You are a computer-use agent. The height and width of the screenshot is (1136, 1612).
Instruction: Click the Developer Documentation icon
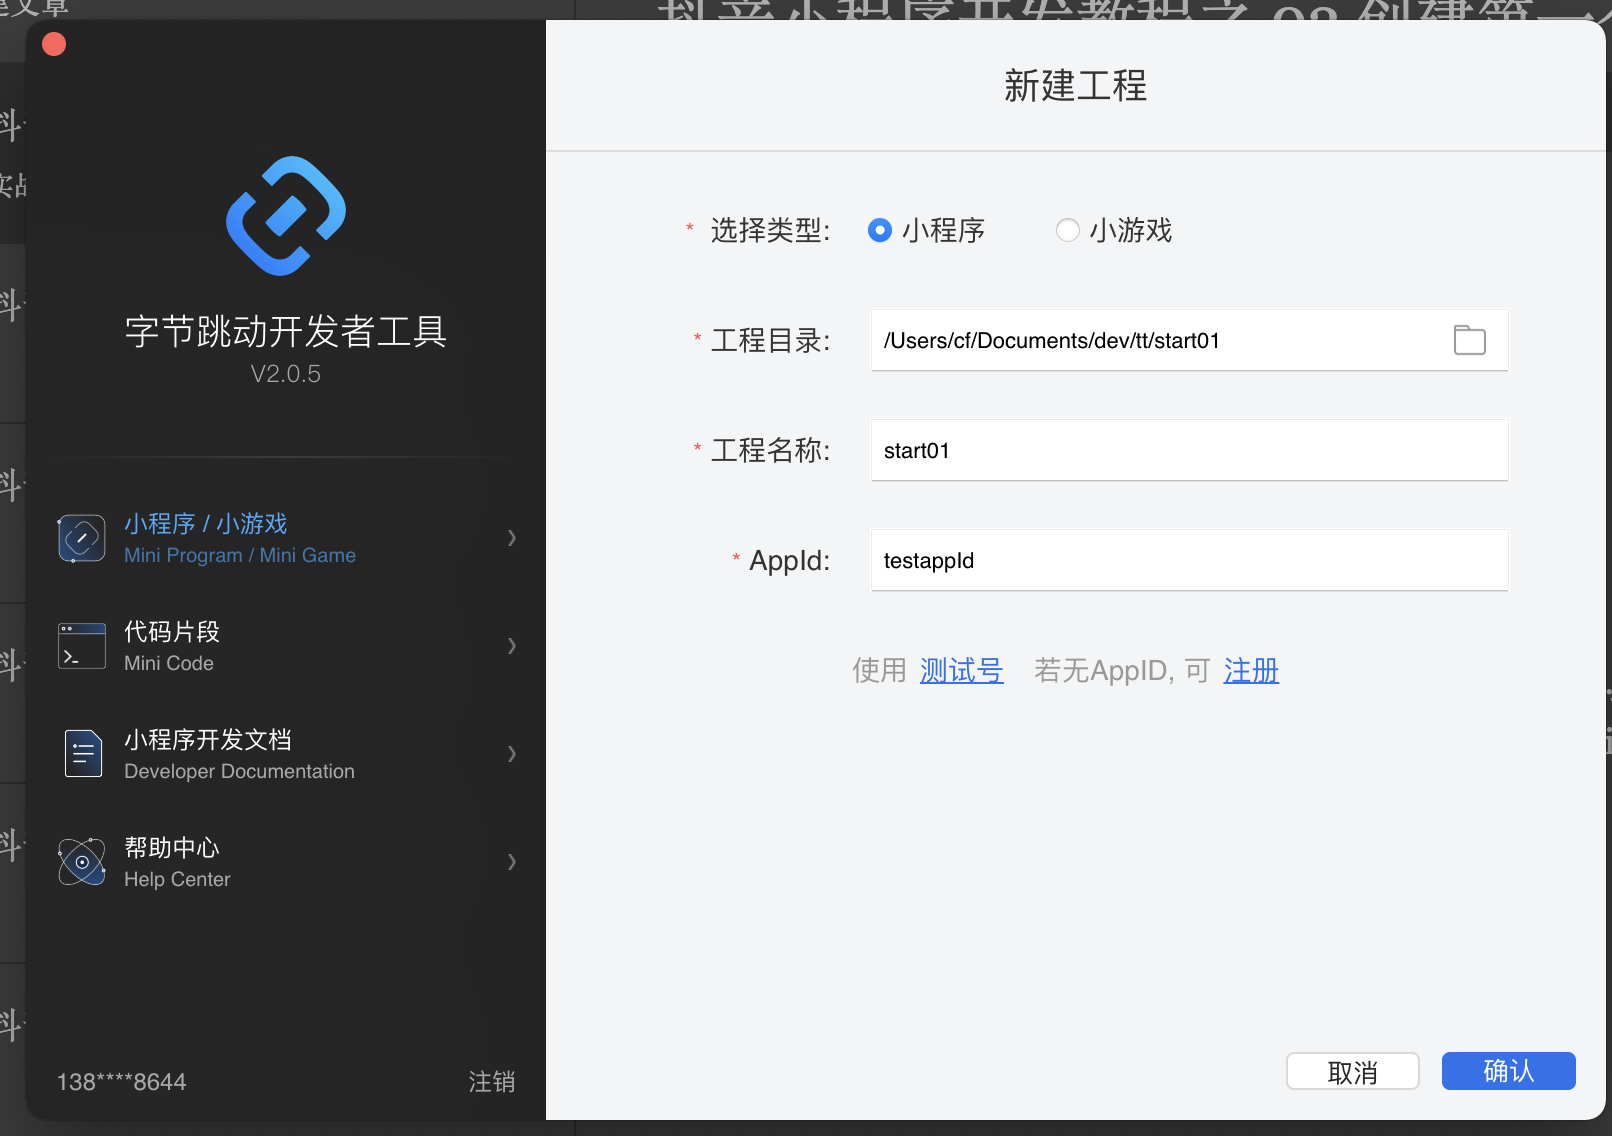click(83, 753)
